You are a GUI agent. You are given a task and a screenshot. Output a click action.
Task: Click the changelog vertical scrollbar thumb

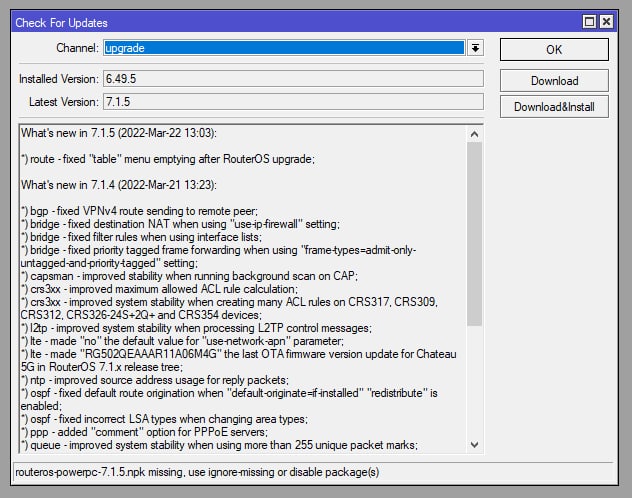(x=474, y=234)
